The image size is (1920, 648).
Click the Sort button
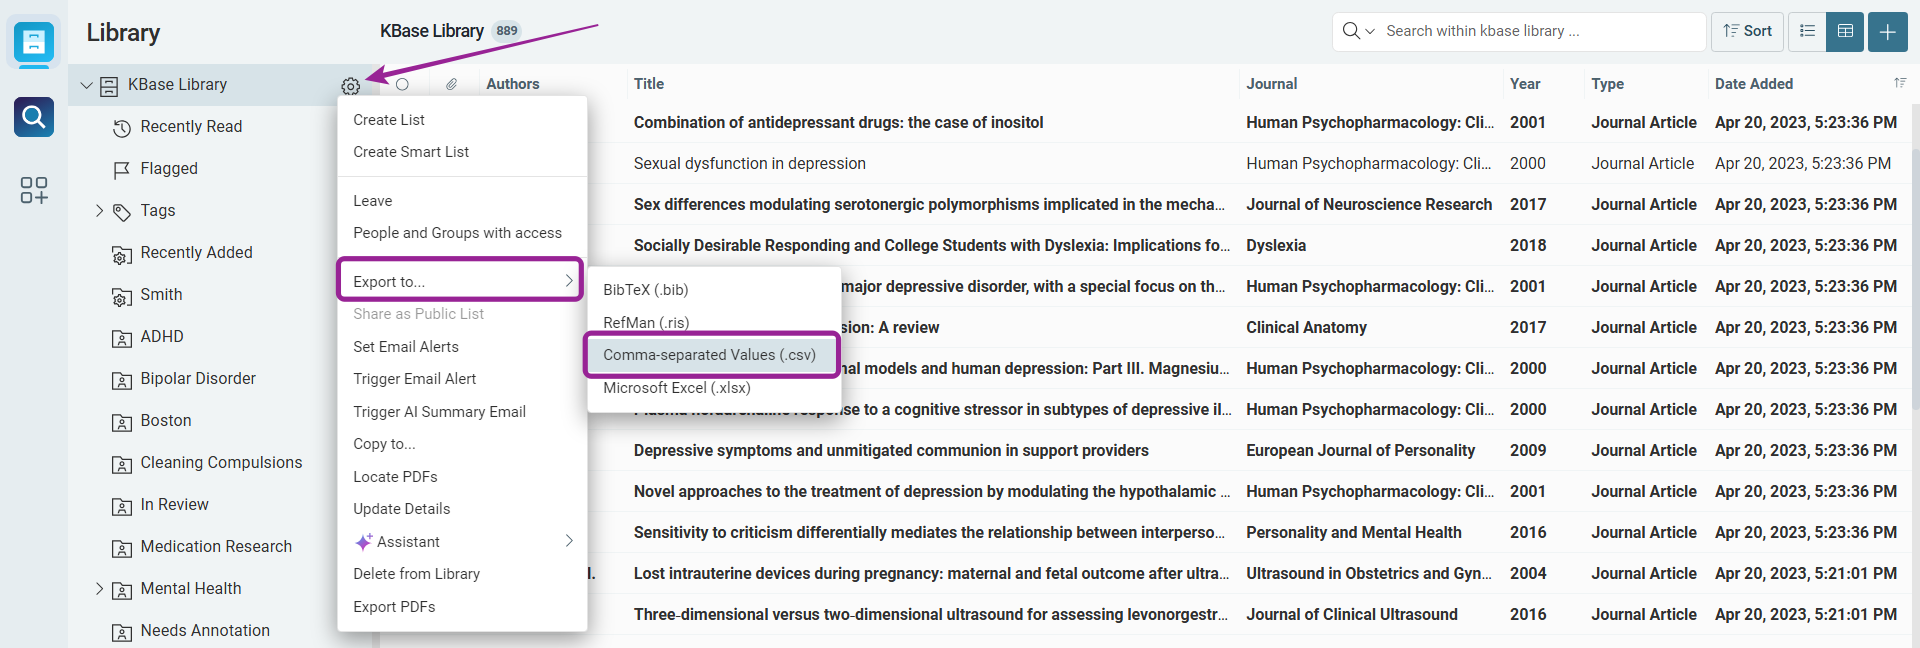[x=1747, y=32]
